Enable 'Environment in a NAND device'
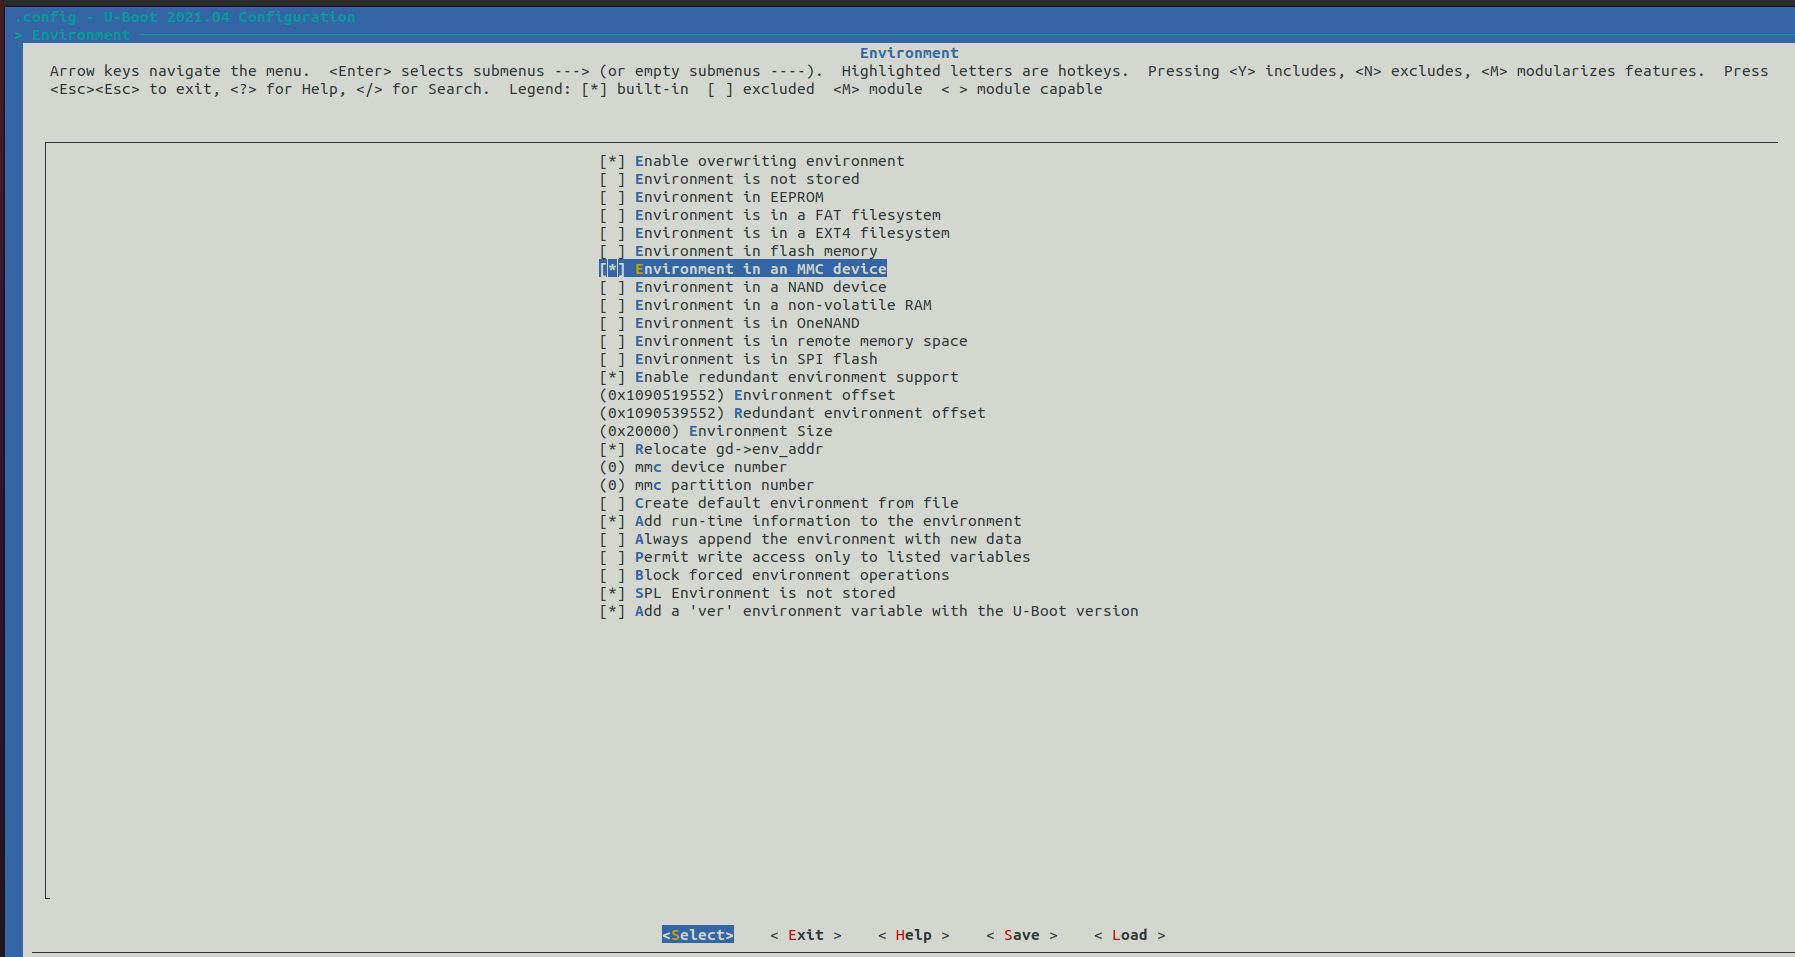This screenshot has width=1795, height=957. (x=743, y=287)
